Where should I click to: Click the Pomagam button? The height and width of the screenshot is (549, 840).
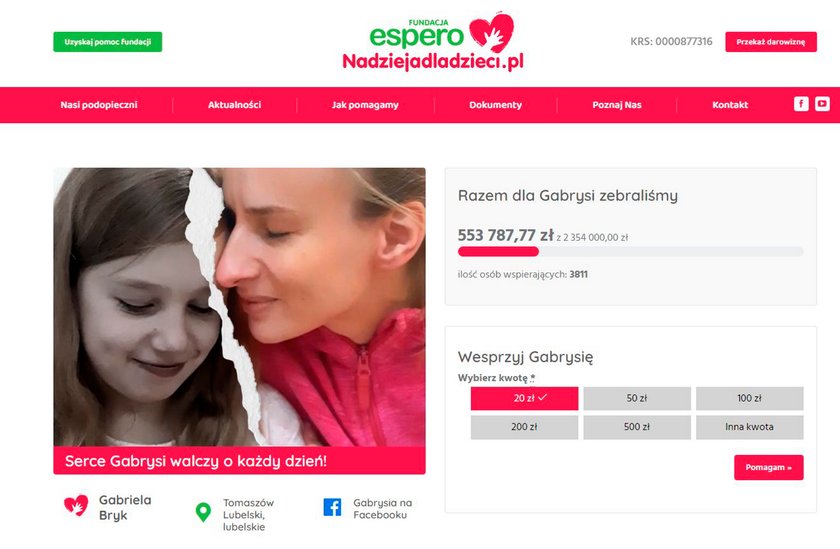[769, 468]
